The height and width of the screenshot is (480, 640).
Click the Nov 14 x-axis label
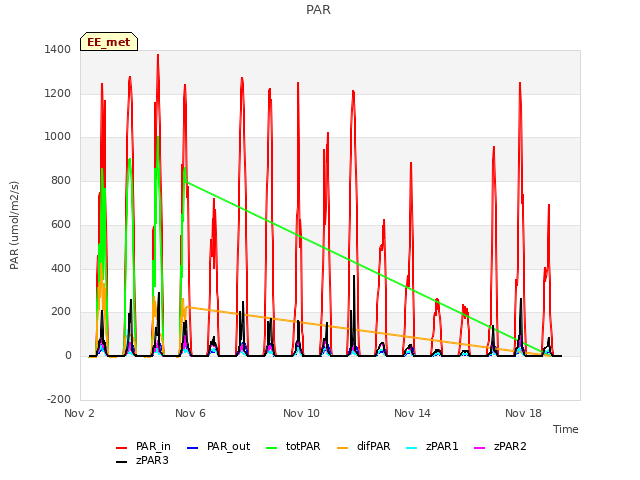[412, 413]
